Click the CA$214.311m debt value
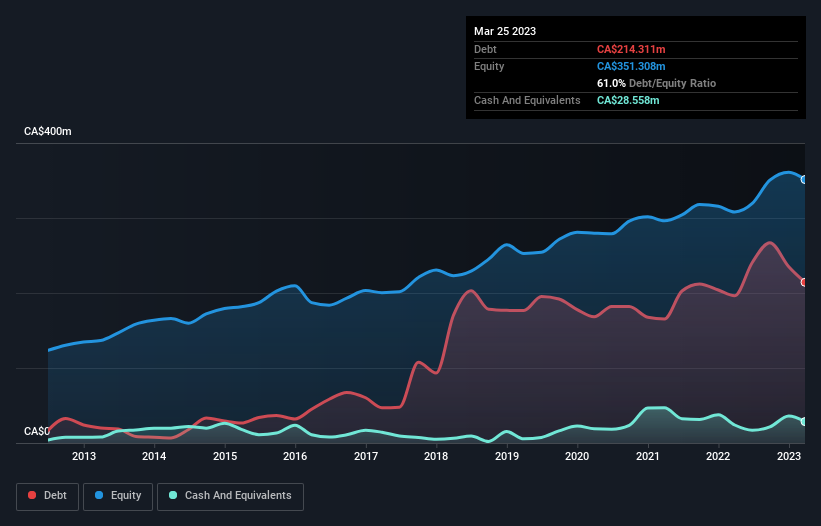Viewport: 821px width, 526px height. [631, 49]
